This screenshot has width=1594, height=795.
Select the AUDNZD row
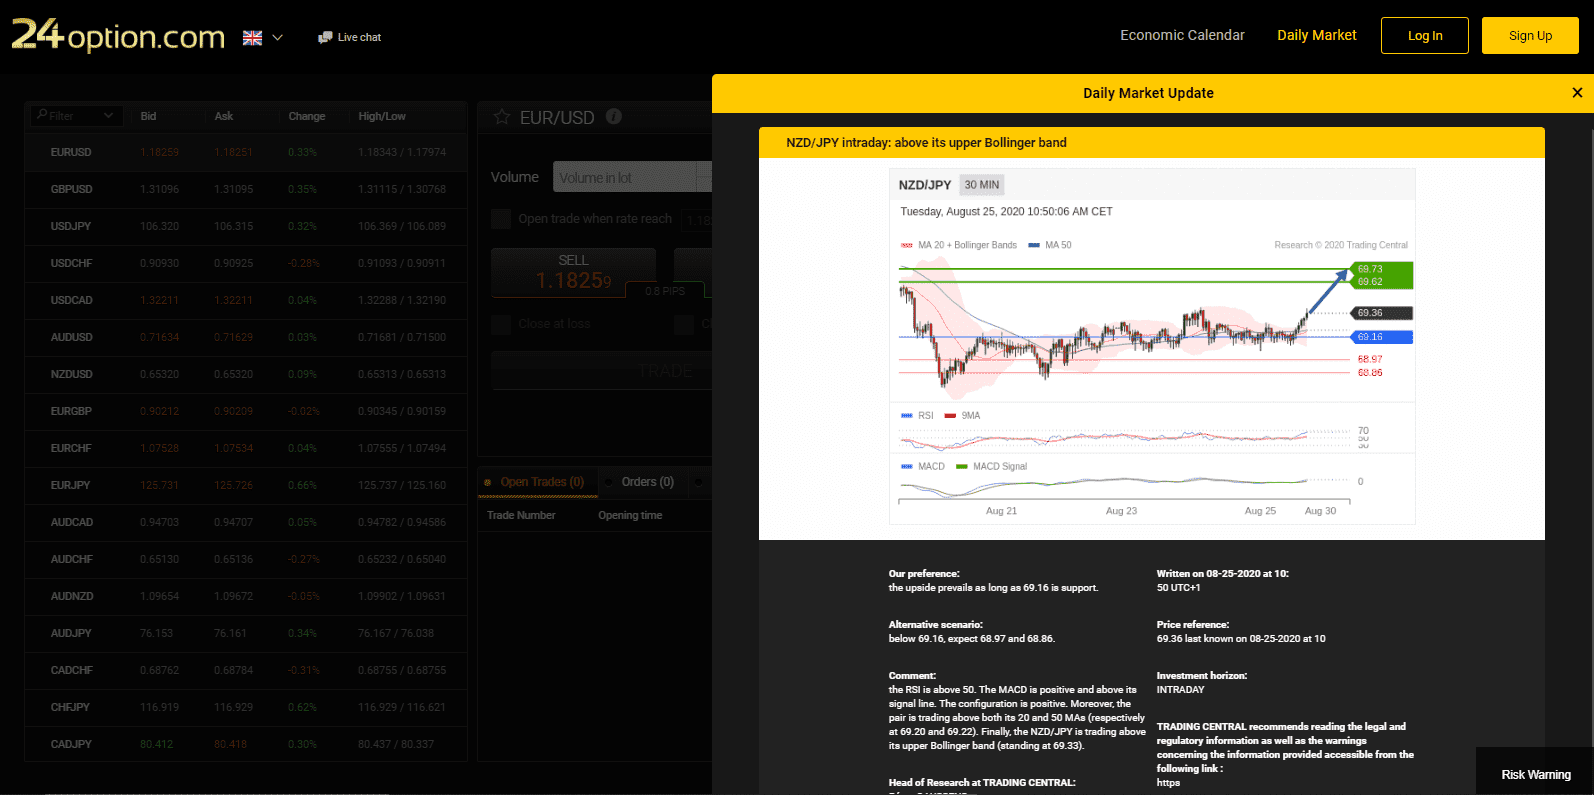pos(246,596)
